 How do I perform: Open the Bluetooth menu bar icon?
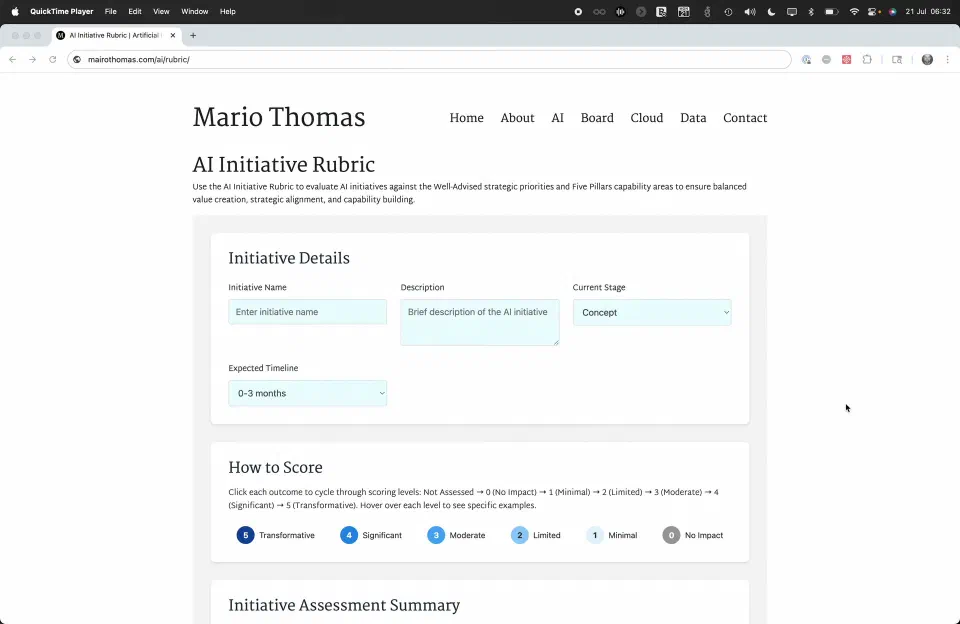click(811, 12)
